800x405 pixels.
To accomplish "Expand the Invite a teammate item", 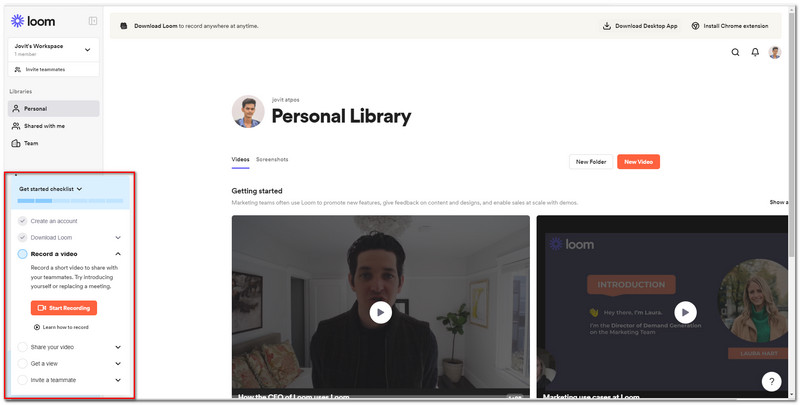I will pos(118,380).
